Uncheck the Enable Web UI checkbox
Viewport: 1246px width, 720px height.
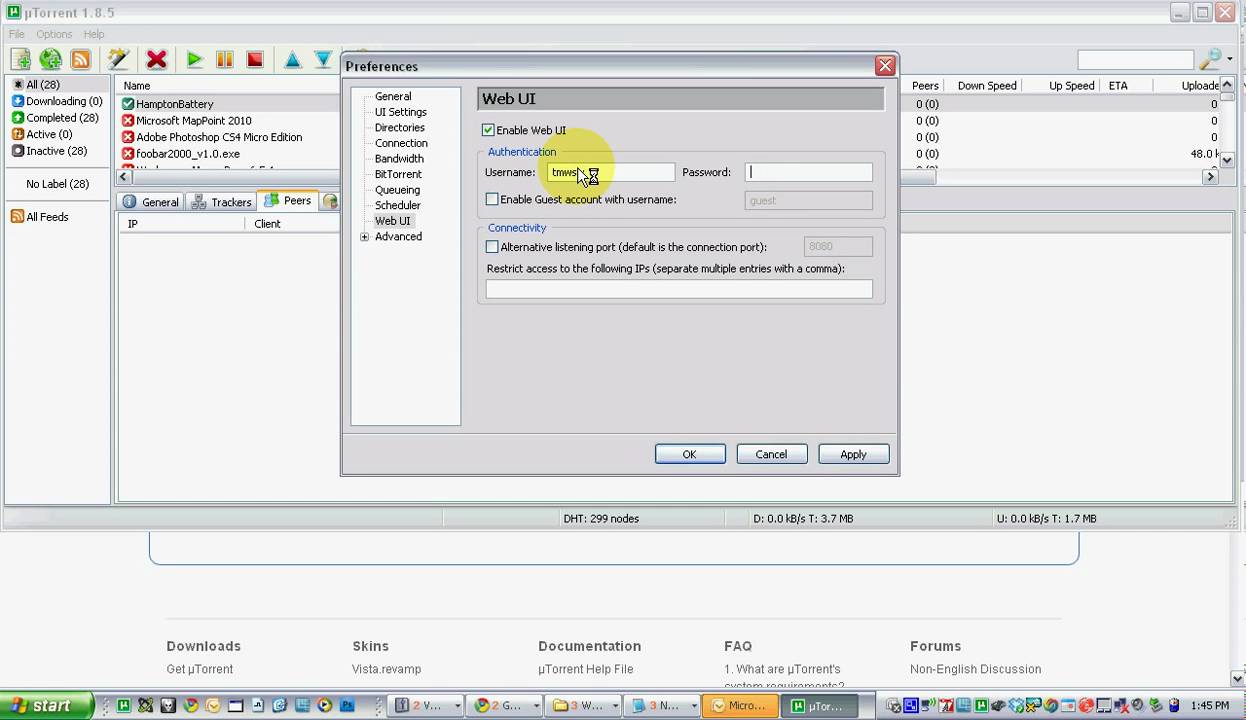[x=488, y=130]
